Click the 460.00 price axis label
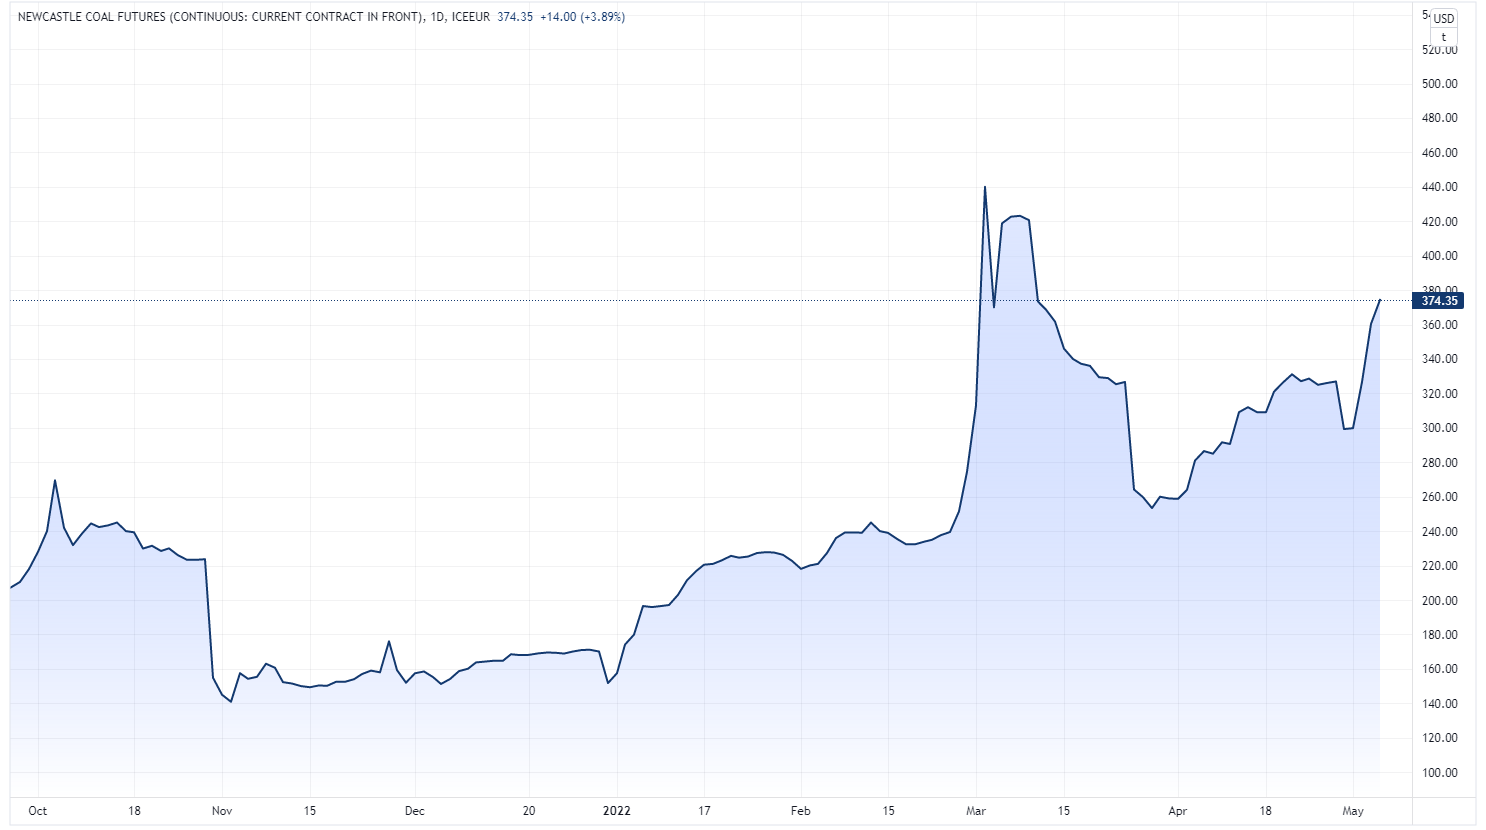 1439,153
